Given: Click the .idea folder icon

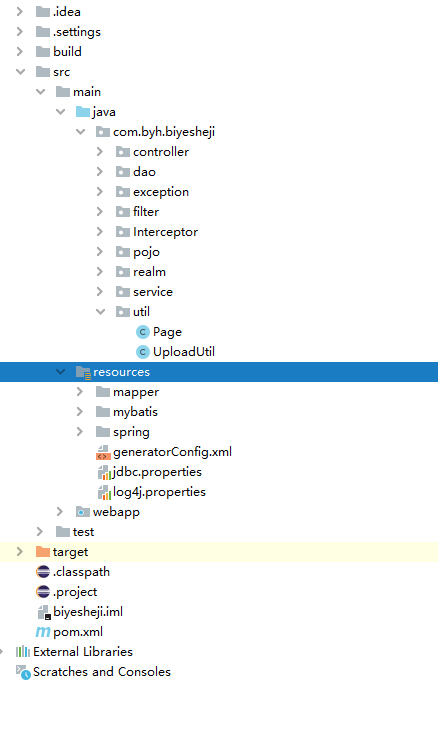Looking at the screenshot, I should (x=43, y=12).
